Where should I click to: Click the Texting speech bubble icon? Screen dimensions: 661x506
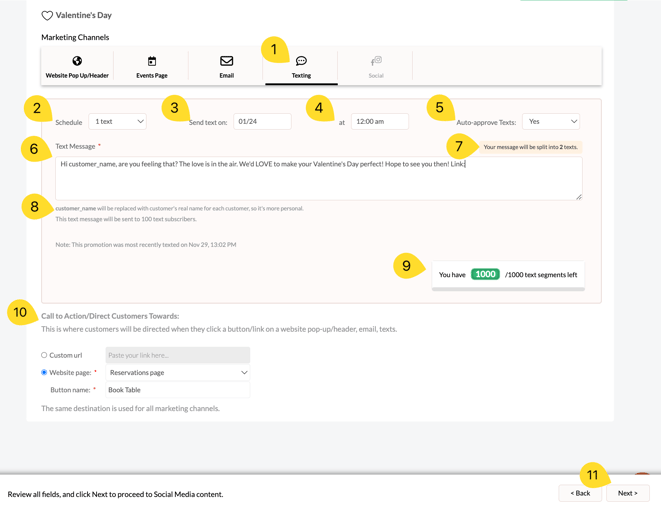coord(301,61)
